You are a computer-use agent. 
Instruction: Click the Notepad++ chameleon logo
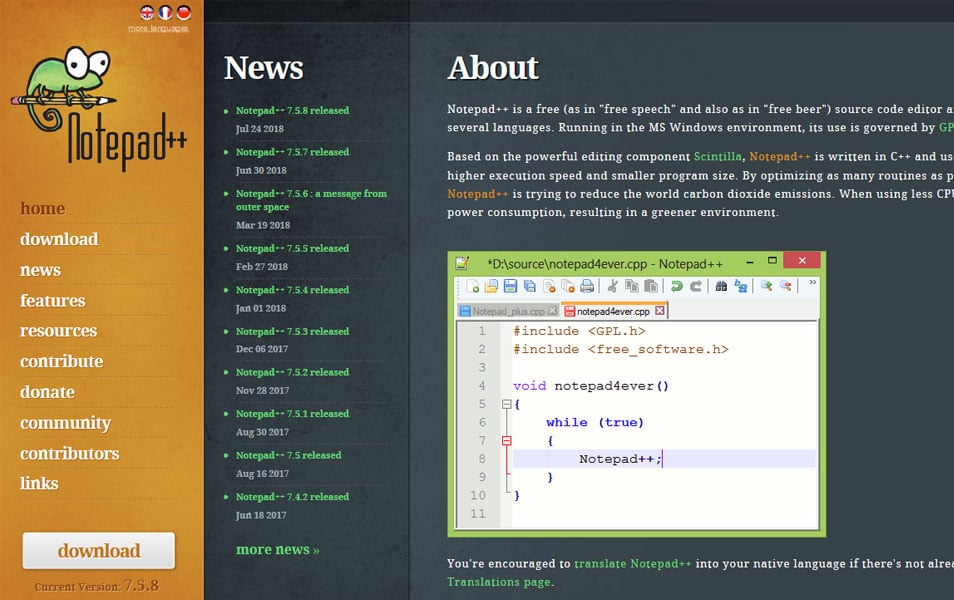point(99,108)
